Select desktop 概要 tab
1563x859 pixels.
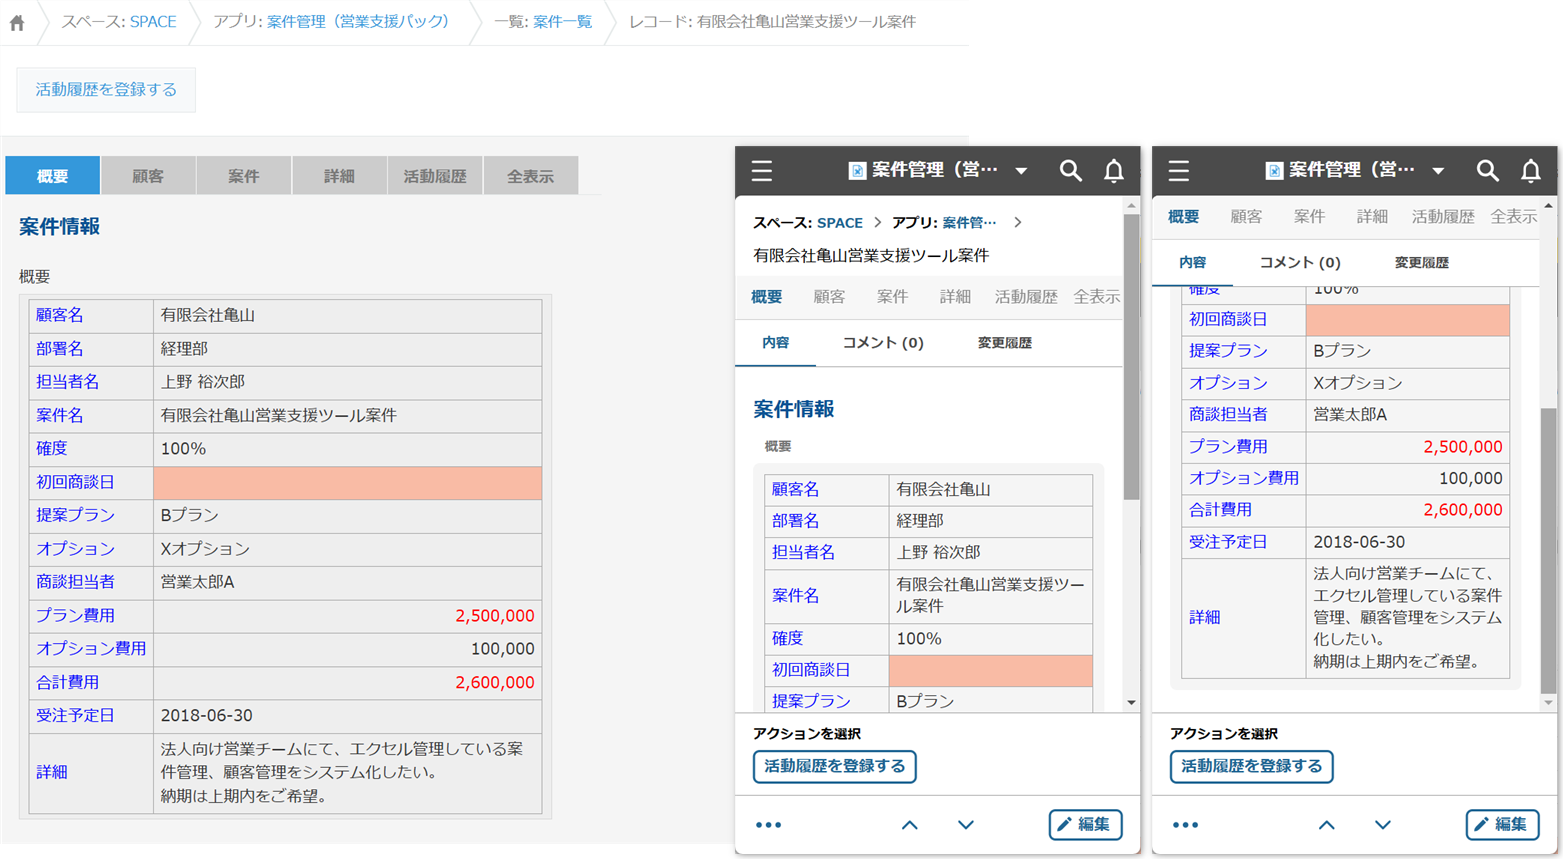pos(53,176)
